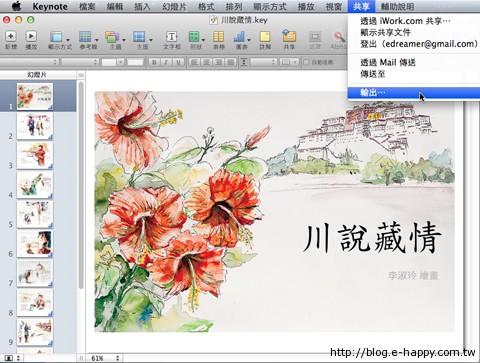Open the 播放 play menu in menu bar
Image resolution: width=480 pixels, height=363 pixels.
point(306,6)
